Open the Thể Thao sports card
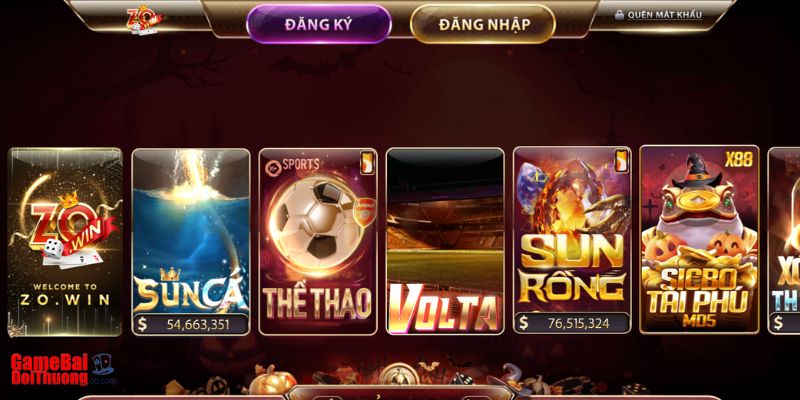Viewport: 800px width, 400px height. point(318,242)
